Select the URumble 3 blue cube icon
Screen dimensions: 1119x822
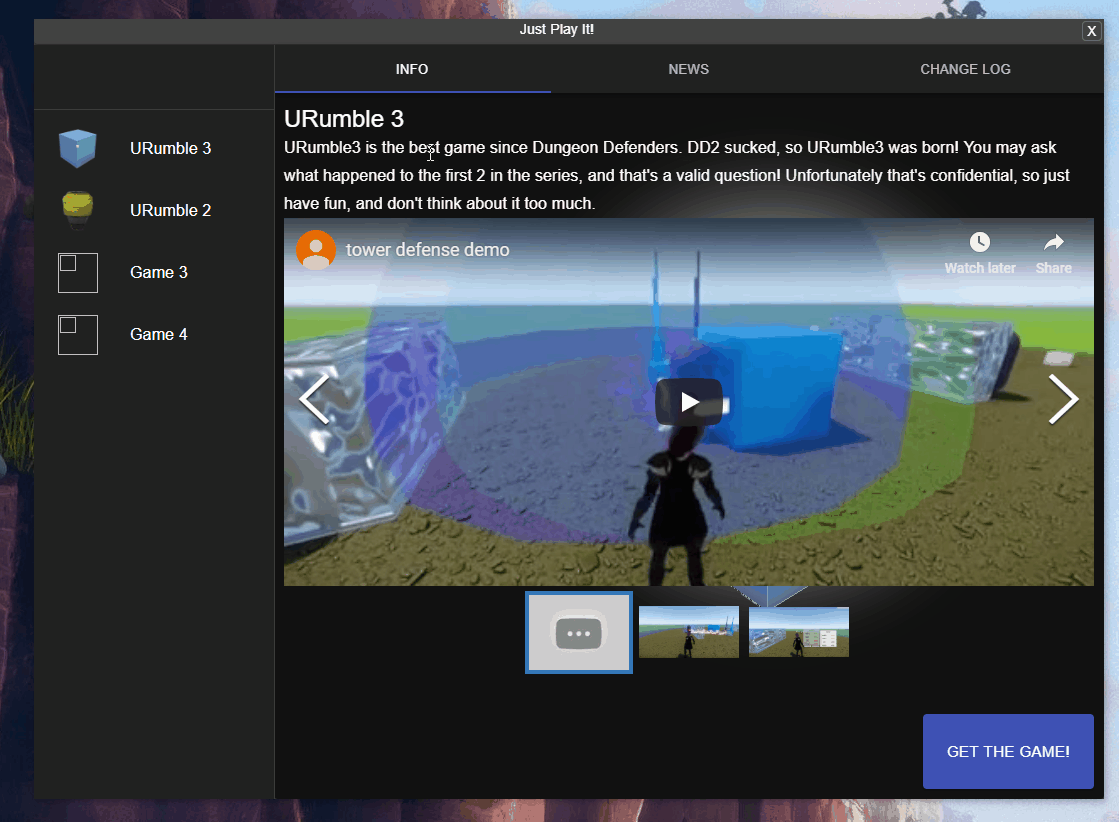click(x=78, y=148)
